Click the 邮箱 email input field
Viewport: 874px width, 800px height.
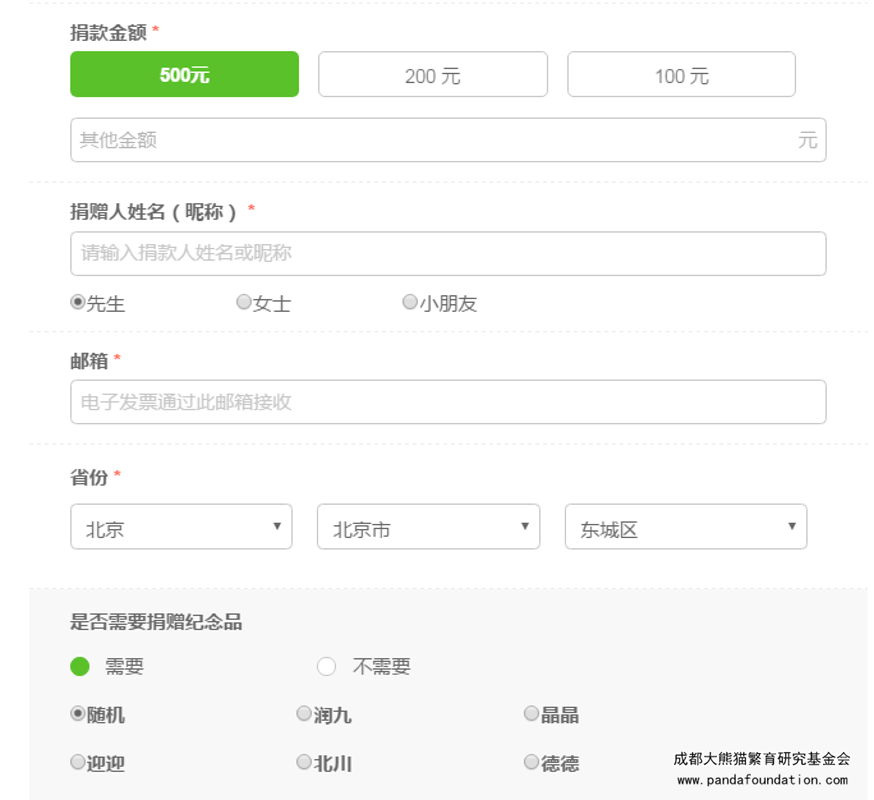click(x=447, y=402)
